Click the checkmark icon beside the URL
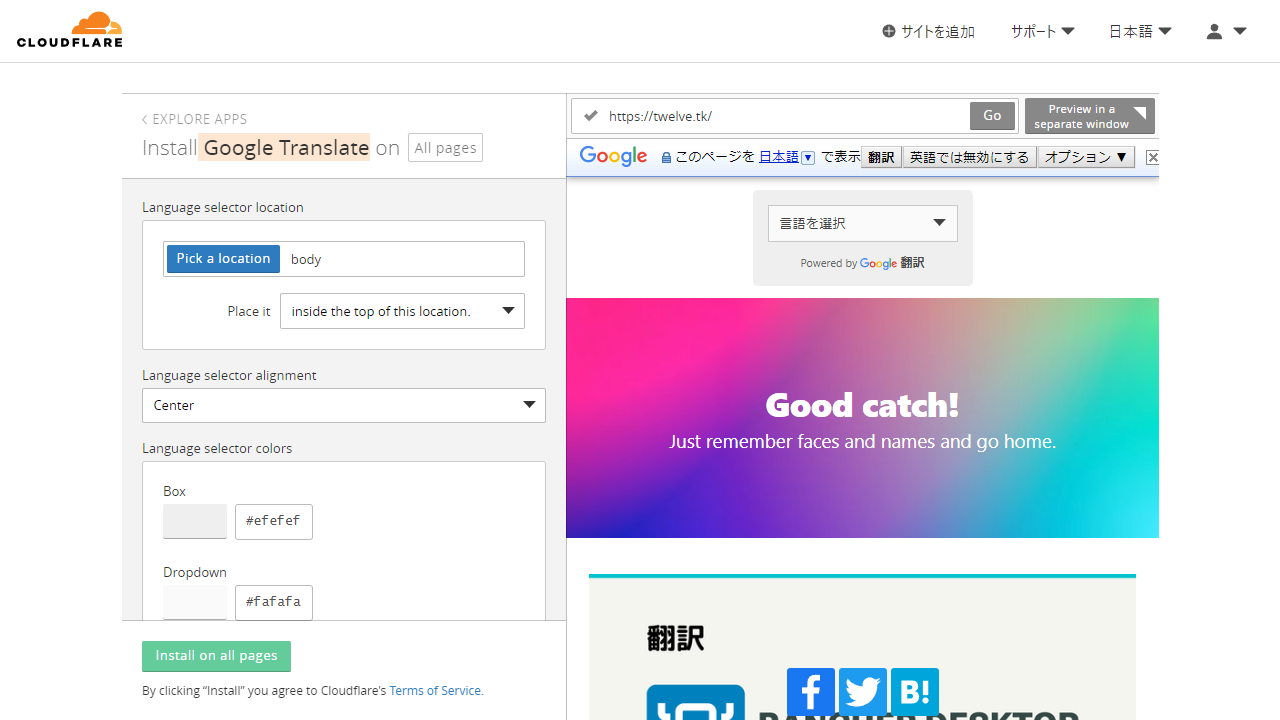Viewport: 1280px width, 720px height. tap(591, 116)
